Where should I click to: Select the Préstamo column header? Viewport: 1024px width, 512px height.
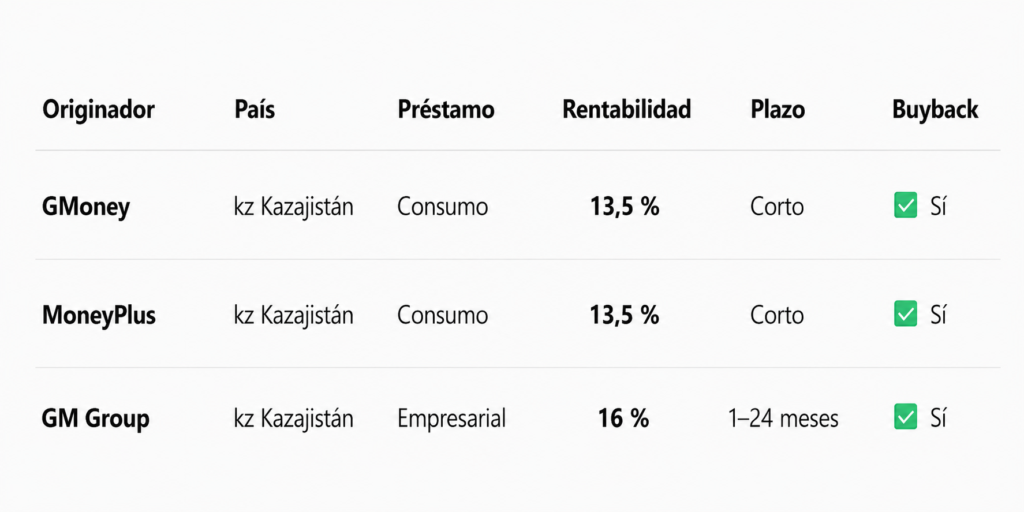click(x=446, y=110)
